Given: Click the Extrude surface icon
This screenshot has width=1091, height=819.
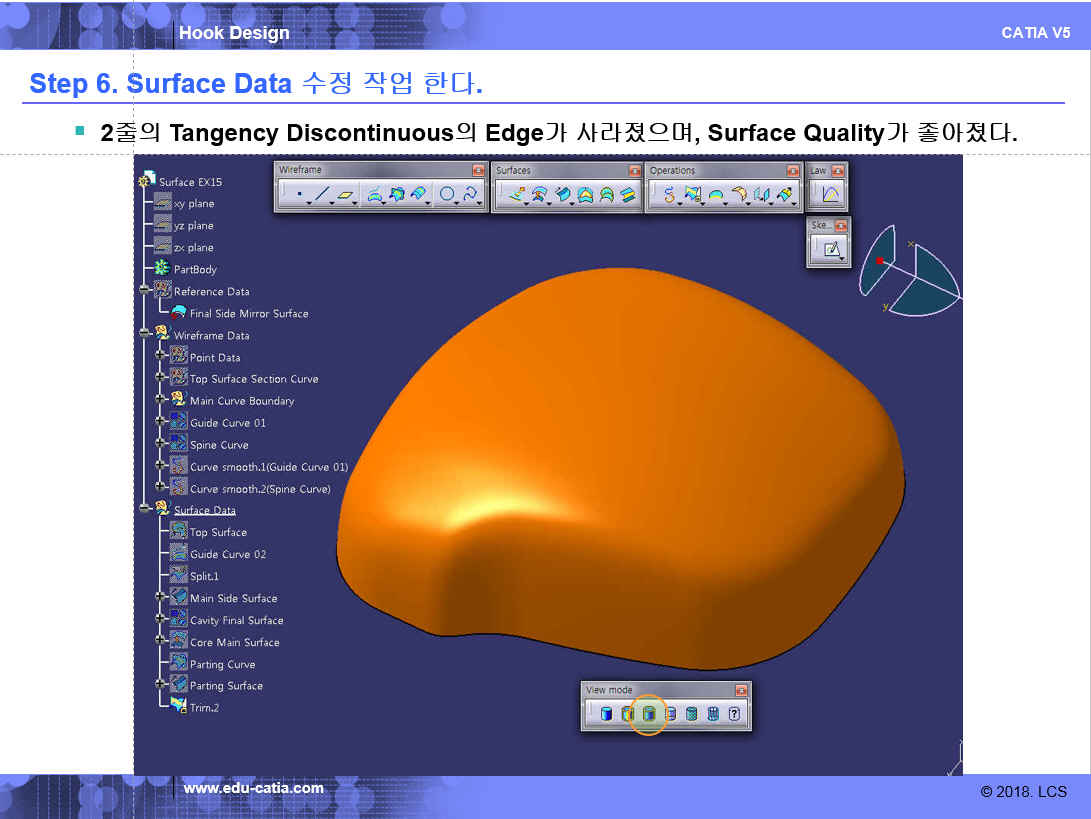Looking at the screenshot, I should tap(516, 195).
